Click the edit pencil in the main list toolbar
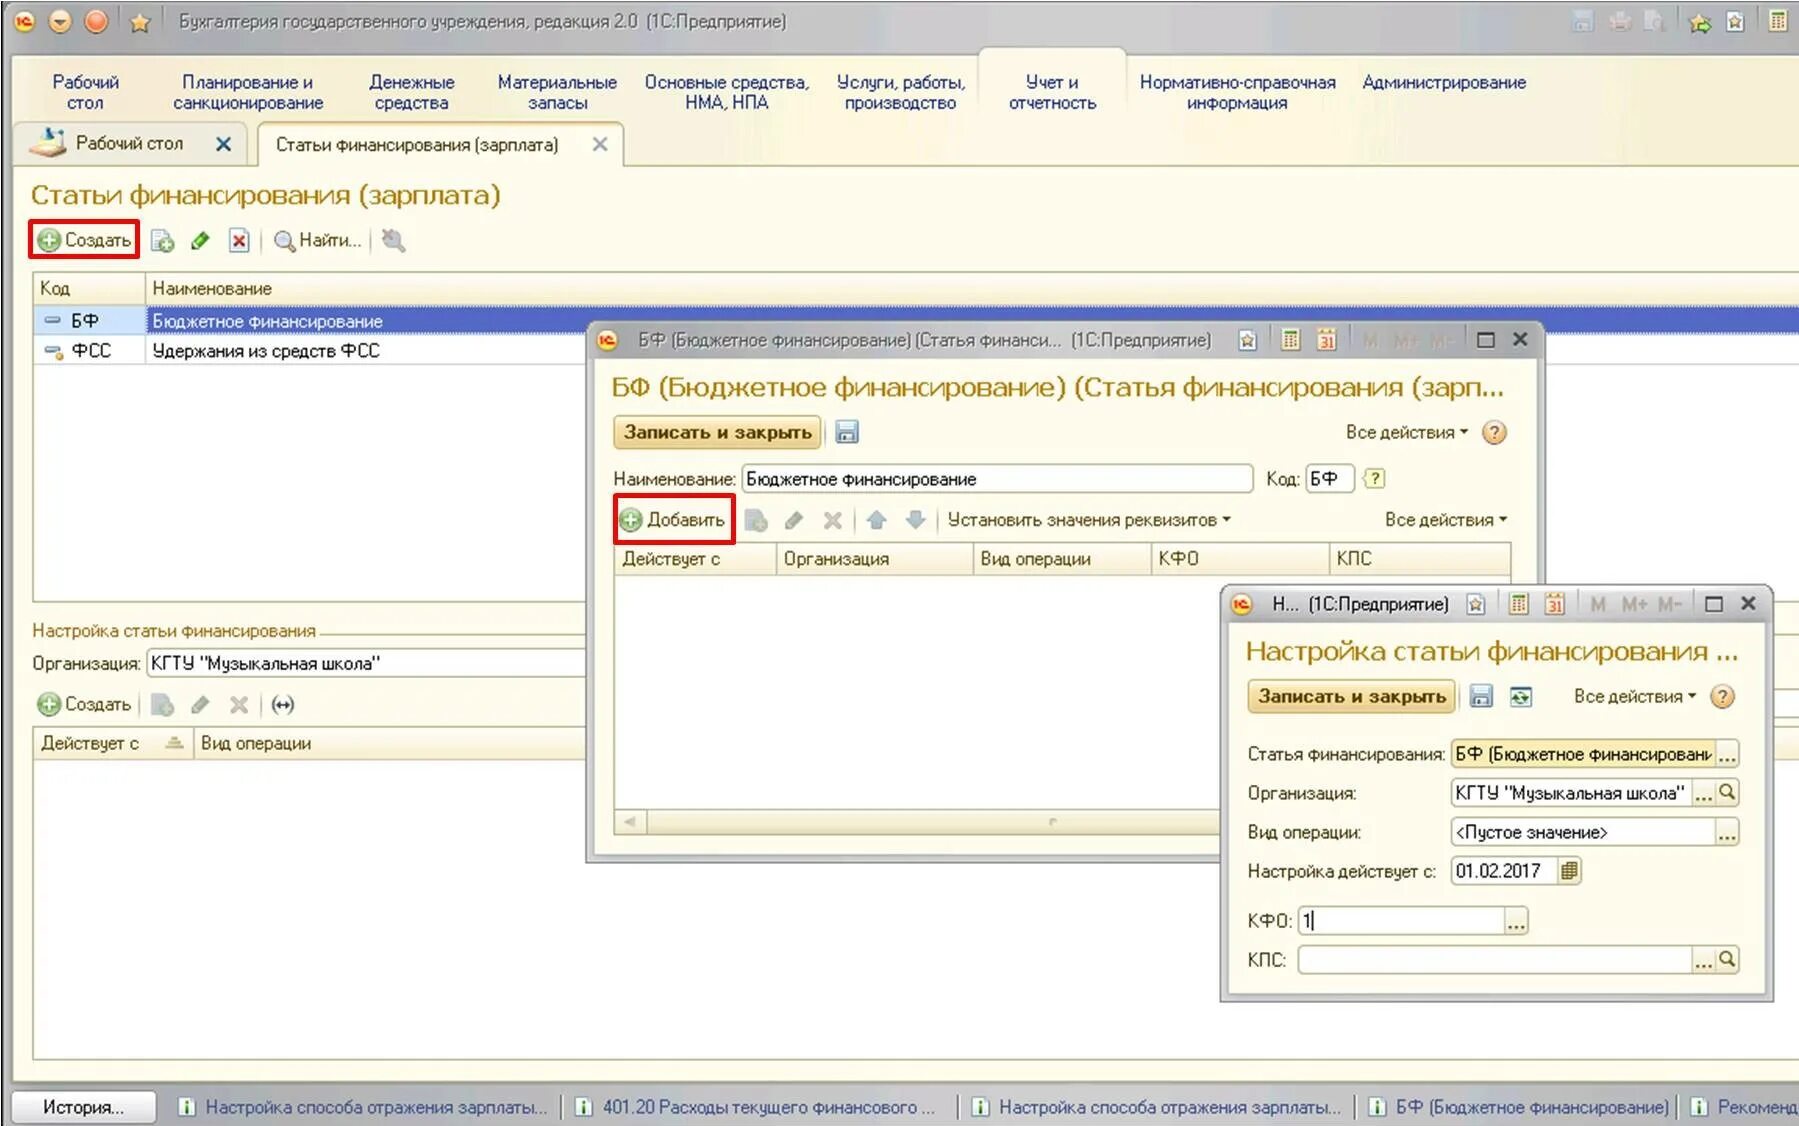 200,241
